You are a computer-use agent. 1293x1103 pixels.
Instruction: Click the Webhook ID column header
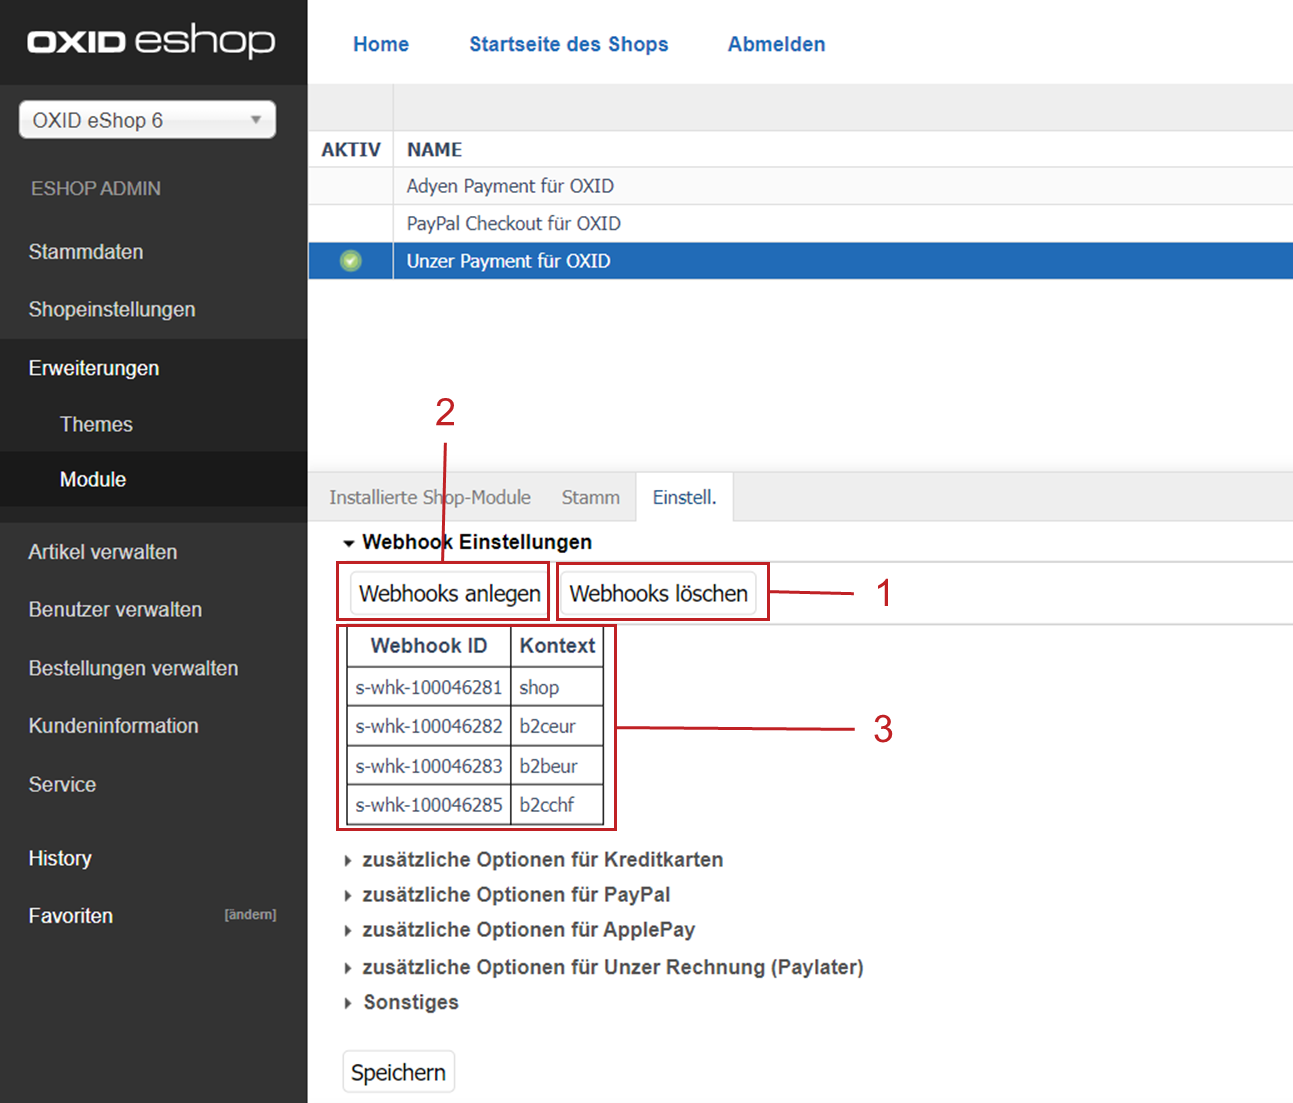429,646
